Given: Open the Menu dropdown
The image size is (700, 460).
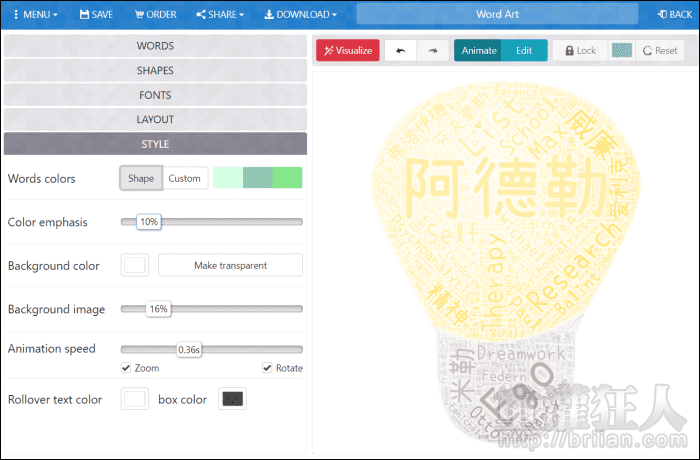Looking at the screenshot, I should [34, 15].
